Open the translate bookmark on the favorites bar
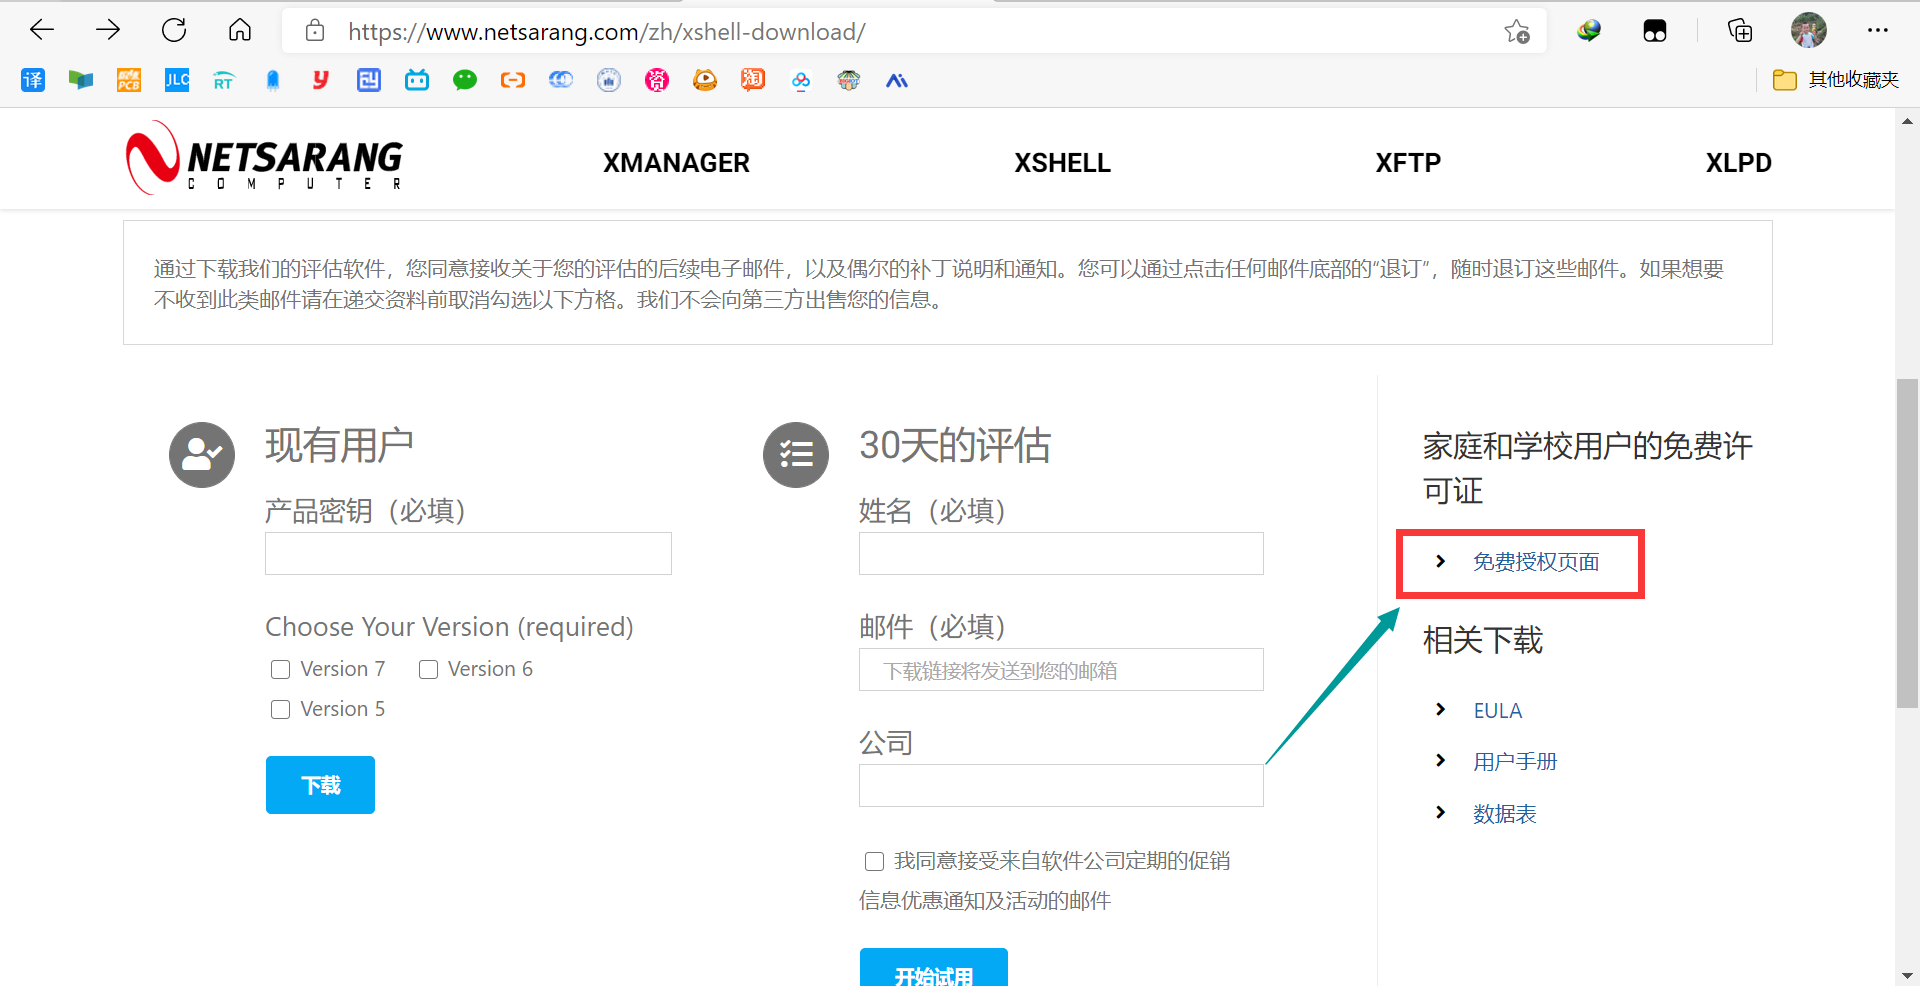The width and height of the screenshot is (1920, 986). tap(33, 80)
